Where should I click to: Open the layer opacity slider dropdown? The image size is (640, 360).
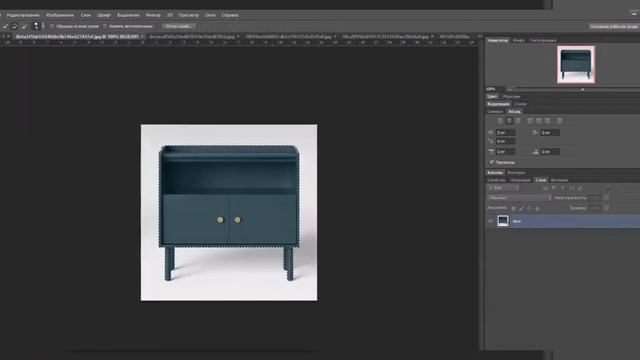click(606, 198)
